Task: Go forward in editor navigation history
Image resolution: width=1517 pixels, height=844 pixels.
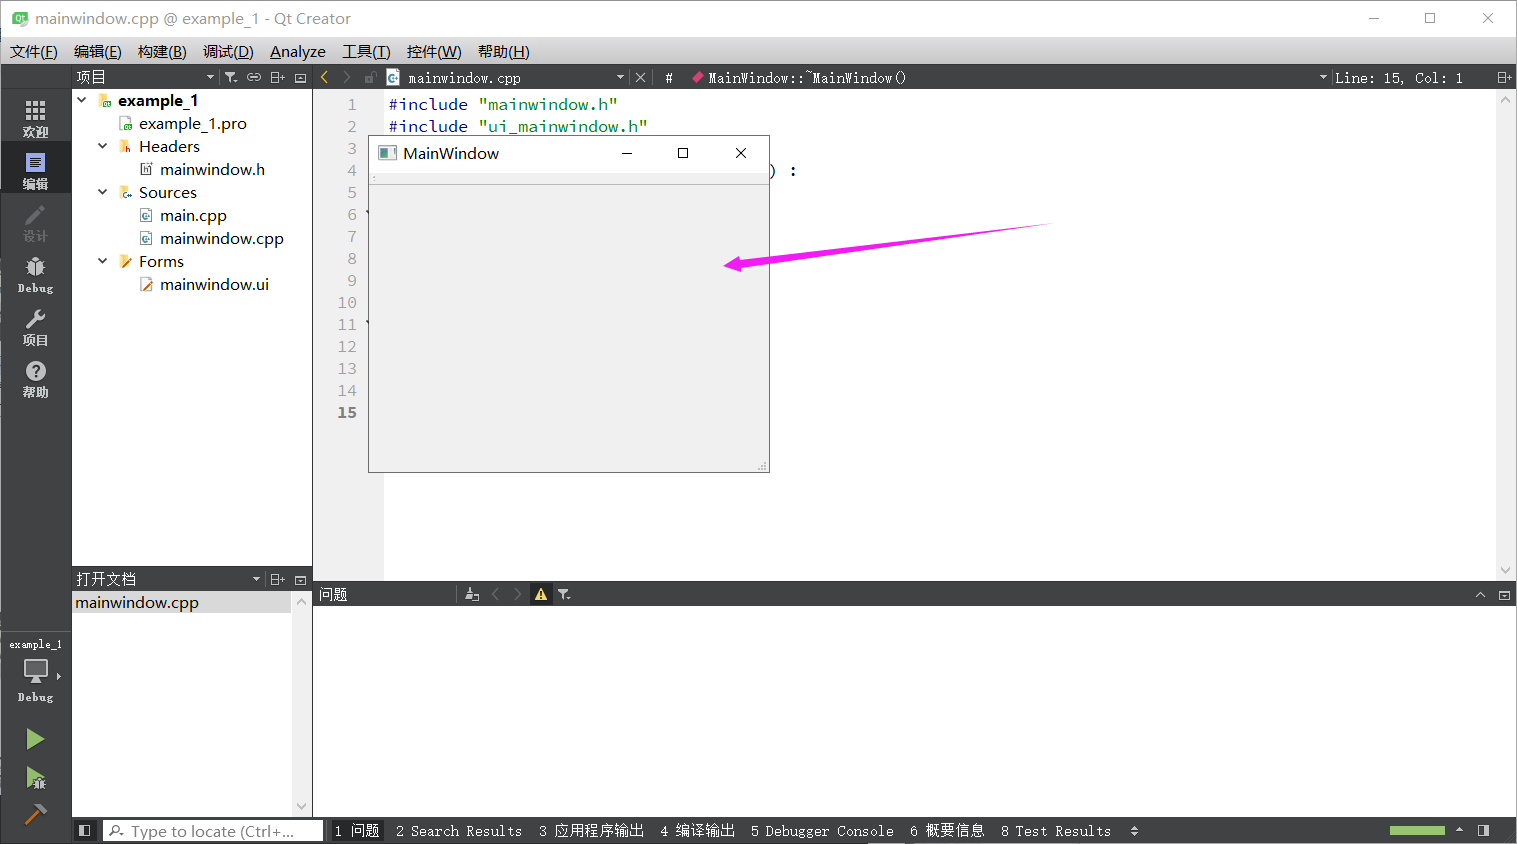Action: (x=347, y=77)
